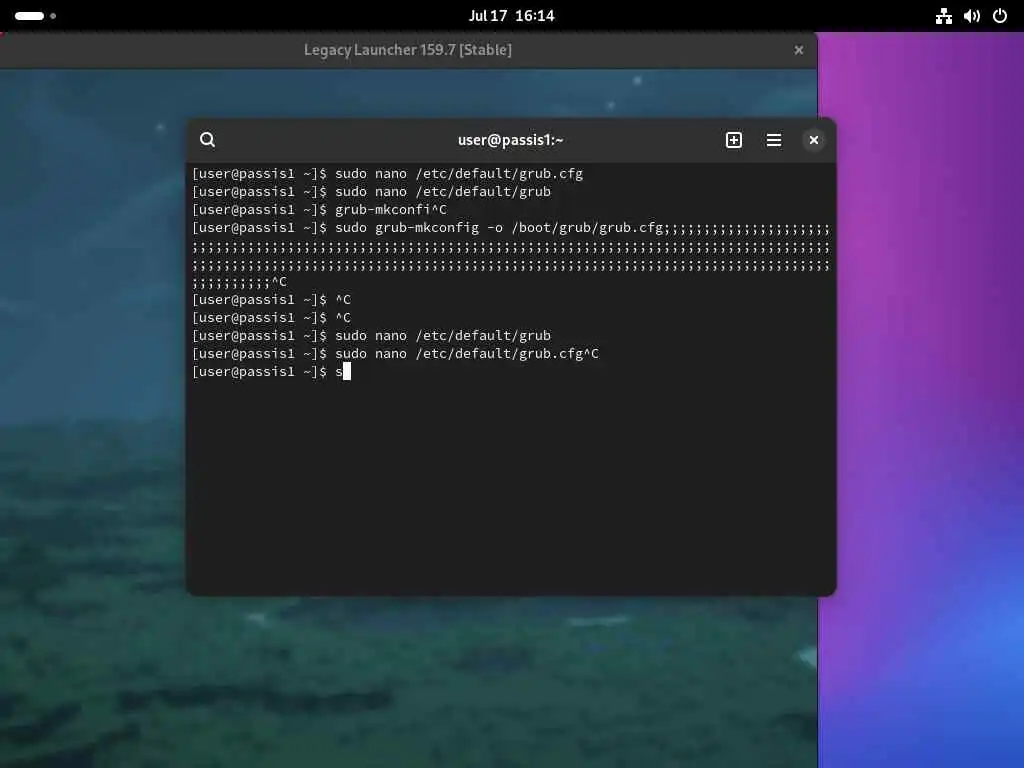Click the Legacy Launcher 159.7 [Stable] title bar
The height and width of the screenshot is (768, 1024).
point(408,50)
